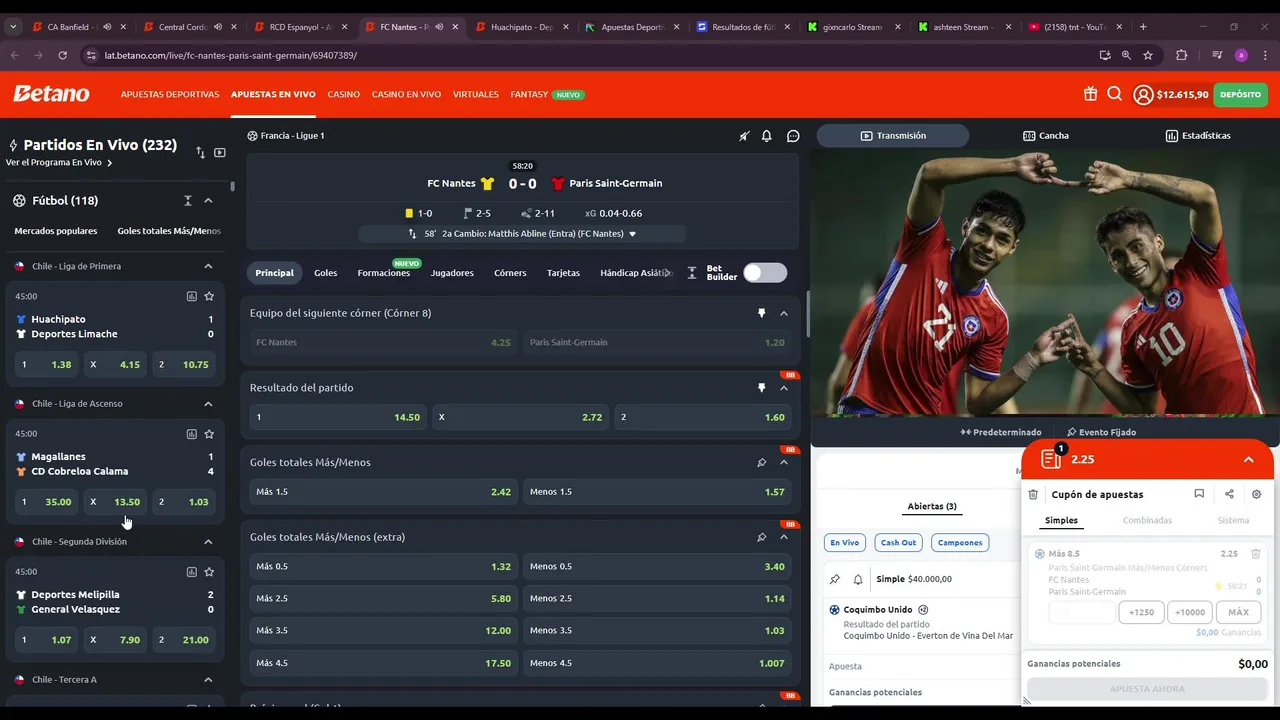Open the CASINO menu item
The image size is (1280, 720).
[343, 94]
